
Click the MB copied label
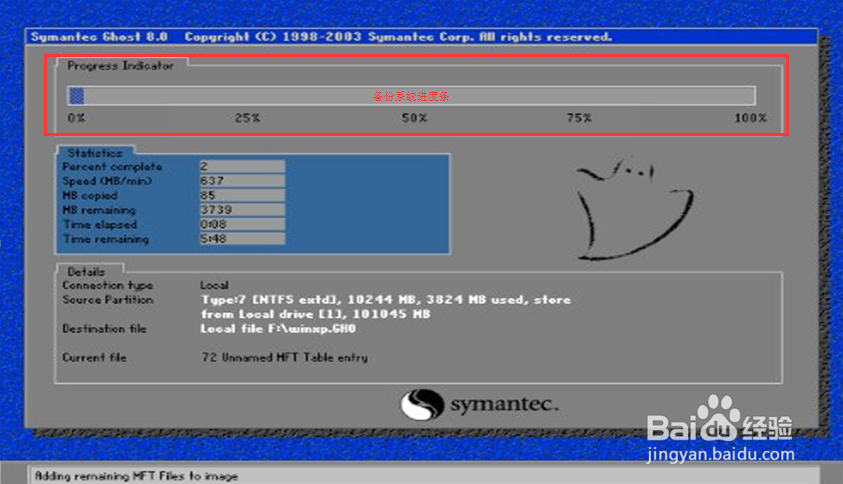pos(90,196)
